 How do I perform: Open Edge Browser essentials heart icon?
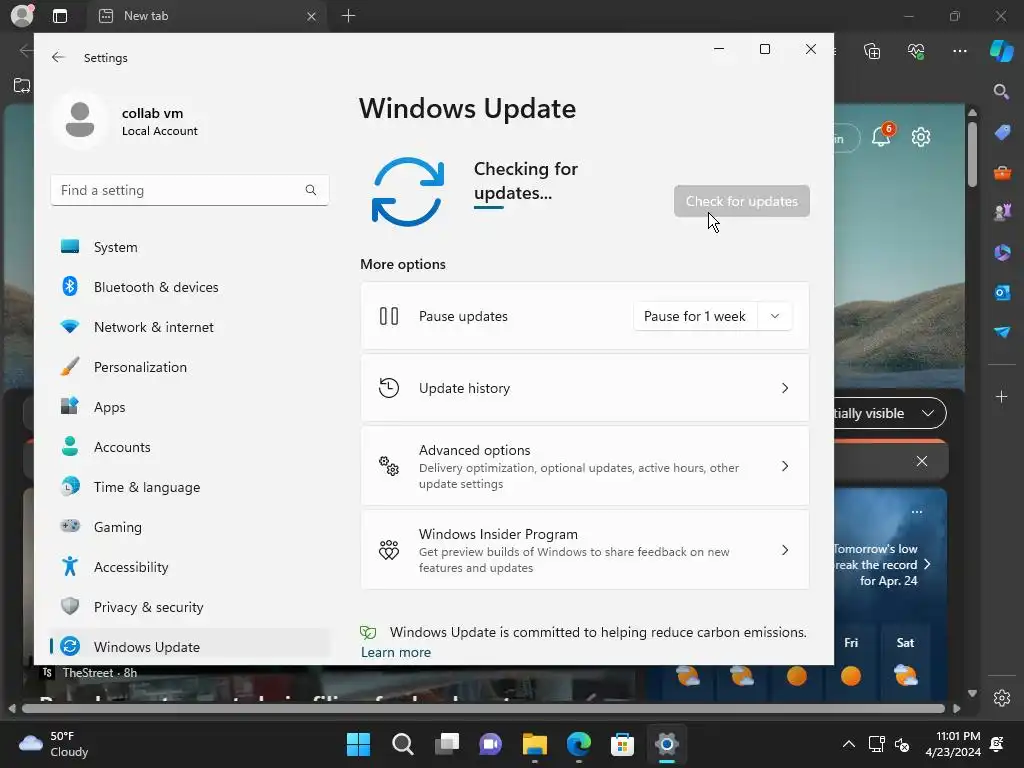point(916,51)
